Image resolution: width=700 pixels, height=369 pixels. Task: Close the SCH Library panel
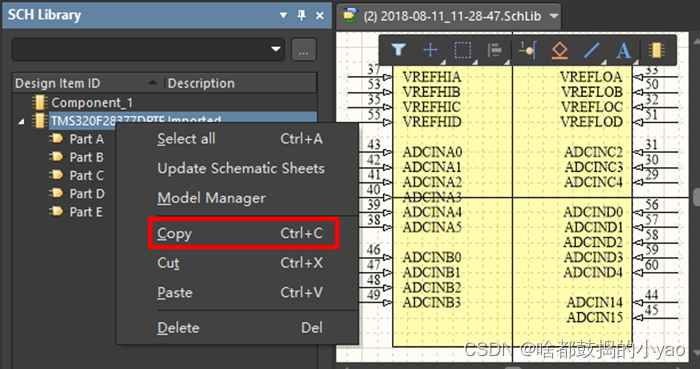click(320, 16)
